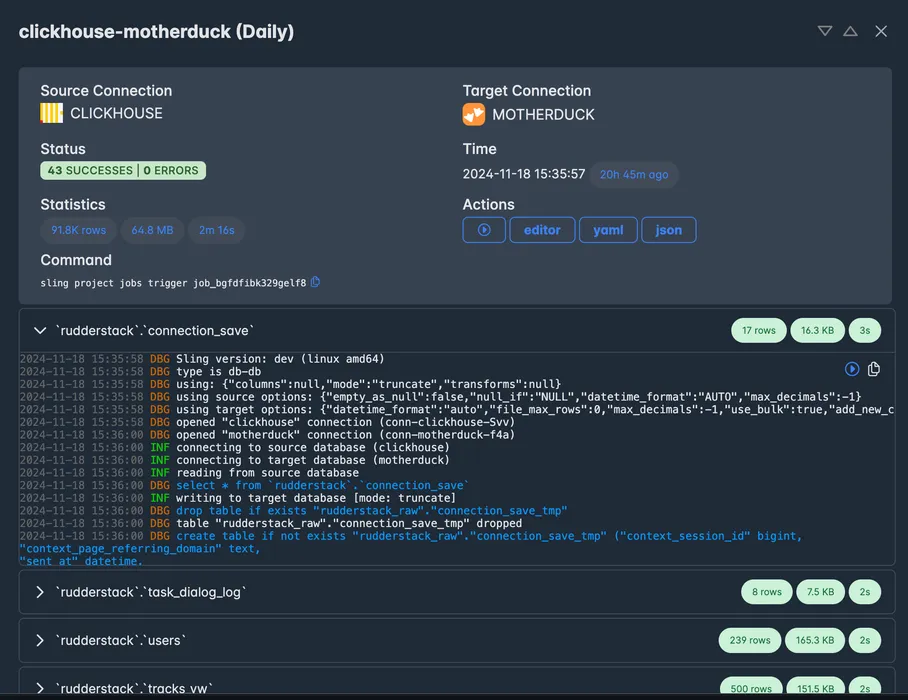Go to previous job with up triangle
Screen dimensions: 908x700
coord(850,31)
